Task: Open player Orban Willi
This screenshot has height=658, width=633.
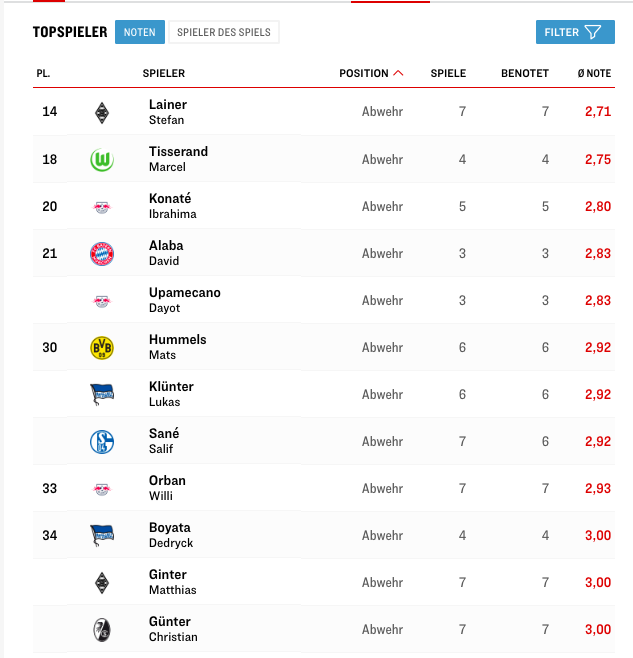Action: [167, 488]
